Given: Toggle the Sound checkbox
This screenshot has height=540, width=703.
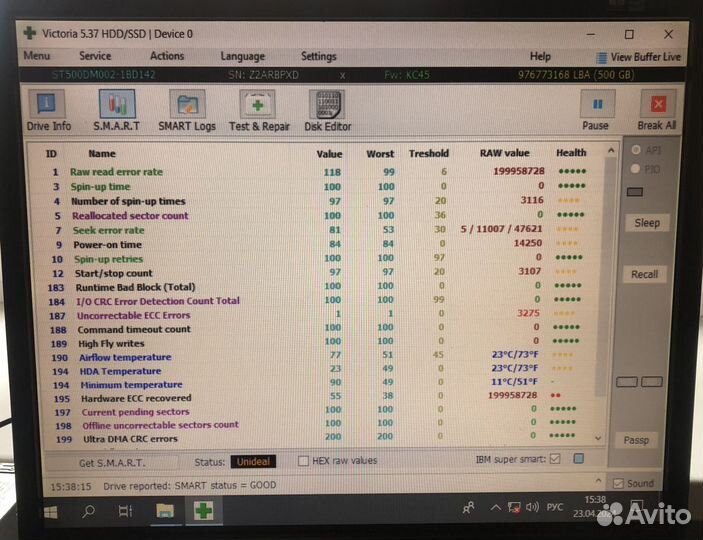Looking at the screenshot, I should click(x=618, y=484).
